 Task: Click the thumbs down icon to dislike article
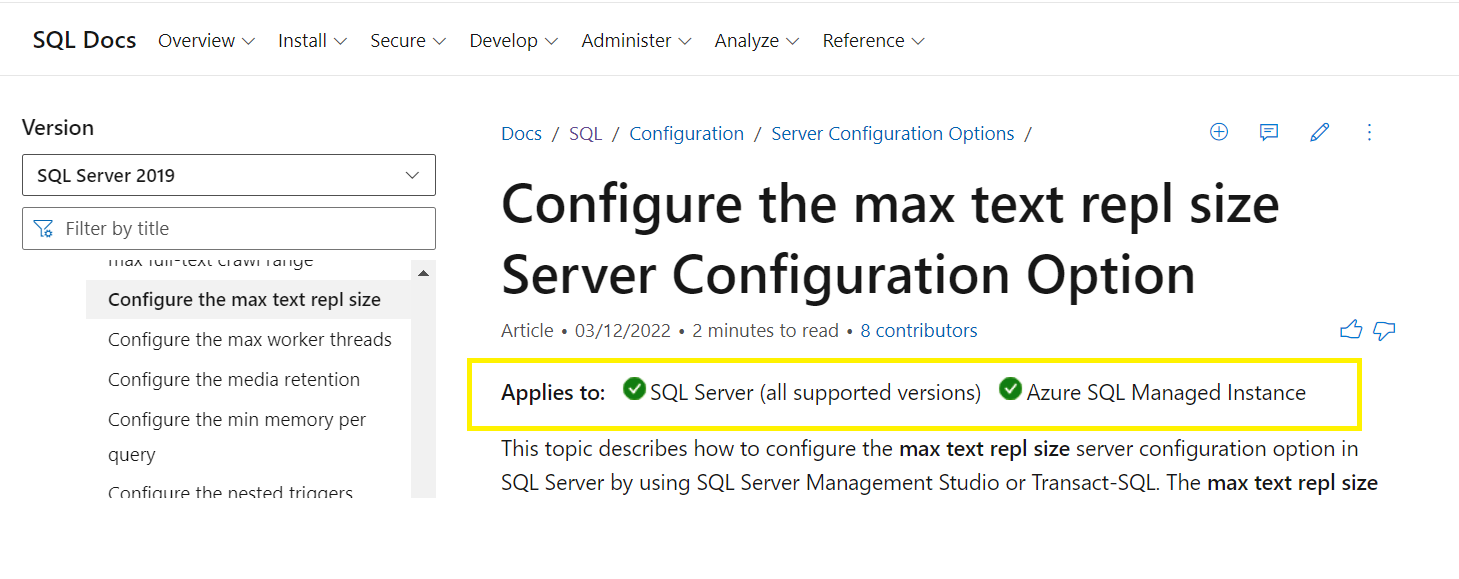click(1384, 331)
